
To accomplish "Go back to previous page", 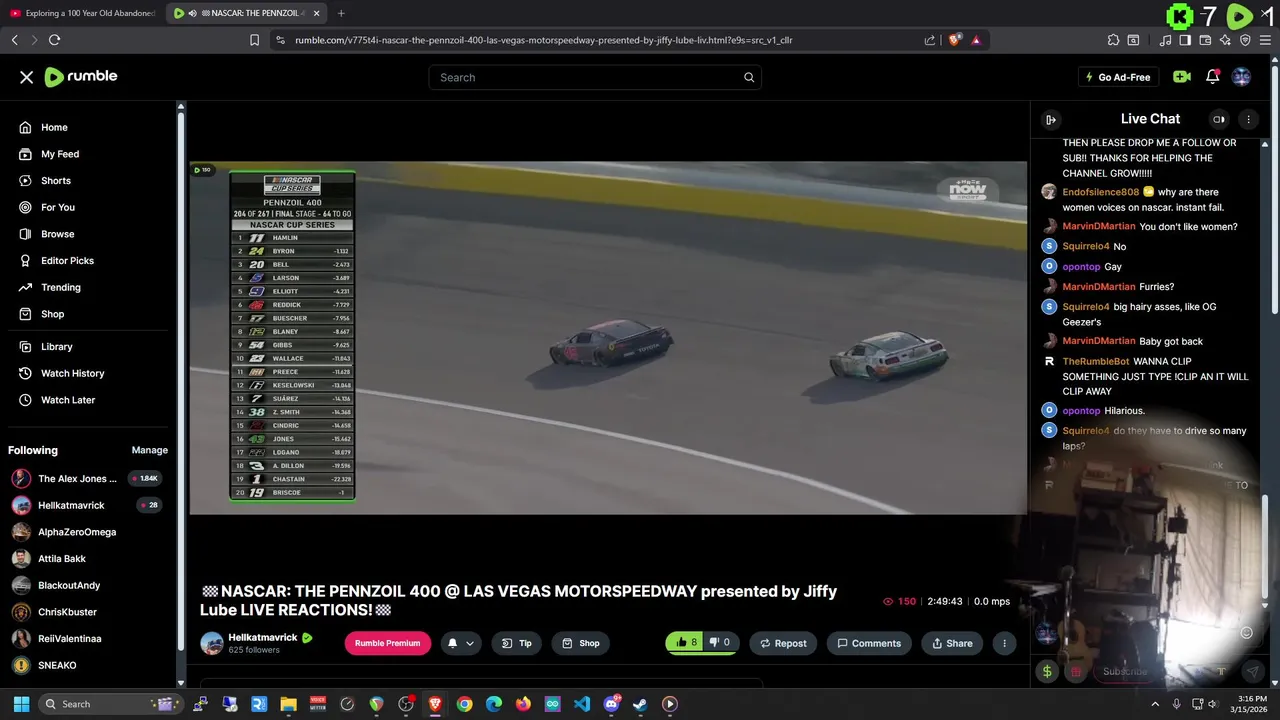I will pyautogui.click(x=15, y=40).
